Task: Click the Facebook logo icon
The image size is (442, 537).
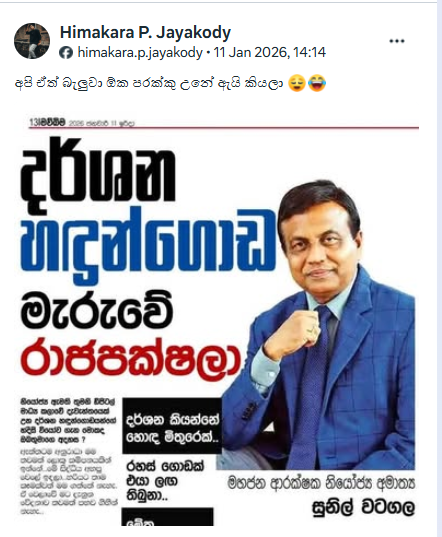Action: click(66, 53)
